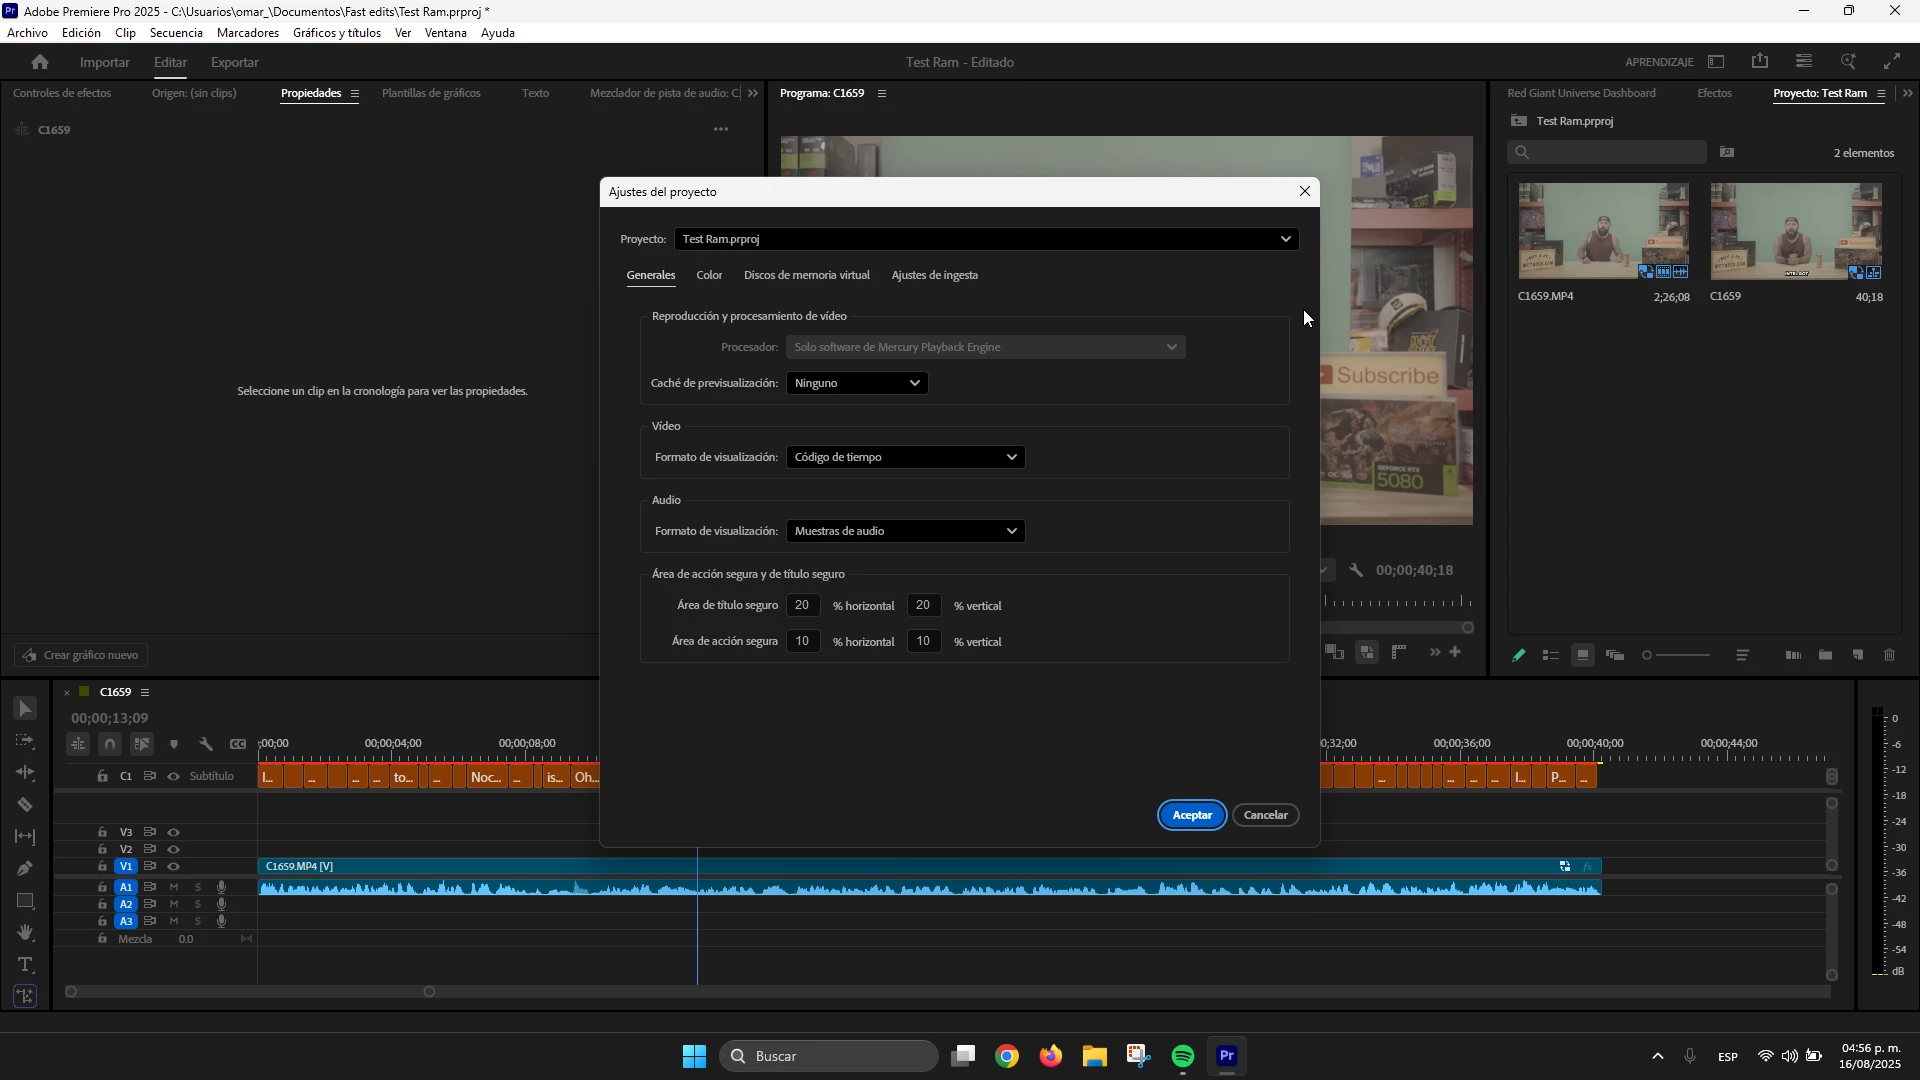Switch to Discos de memoria virtual tab
The height and width of the screenshot is (1080, 1920).
point(806,275)
